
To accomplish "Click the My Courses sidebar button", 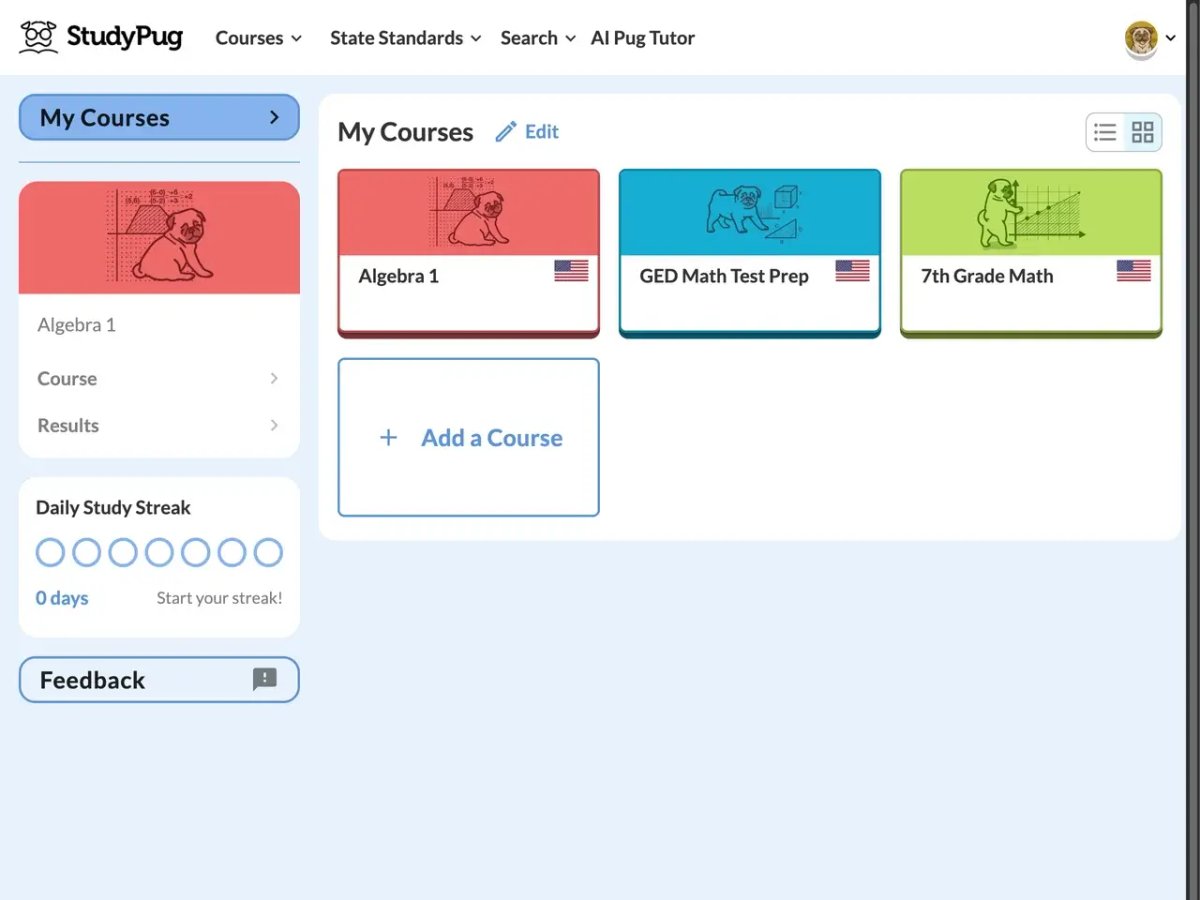I will 159,117.
